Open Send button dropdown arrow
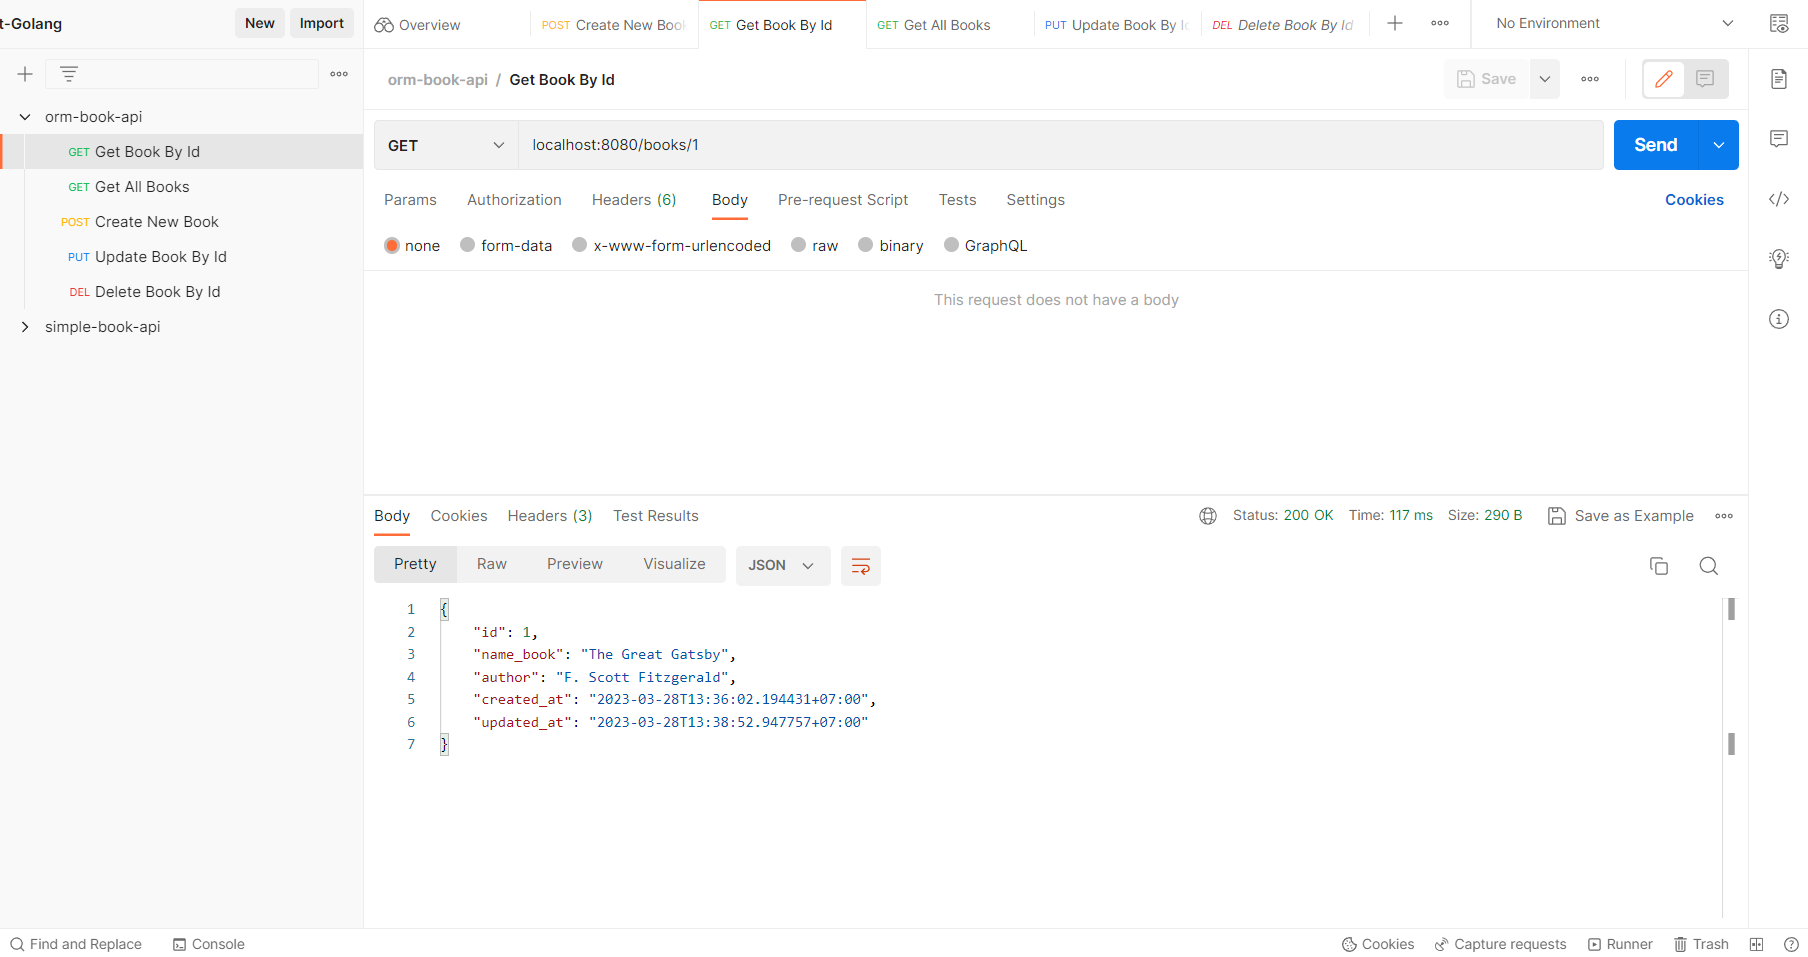This screenshot has height=957, width=1808. (1719, 146)
